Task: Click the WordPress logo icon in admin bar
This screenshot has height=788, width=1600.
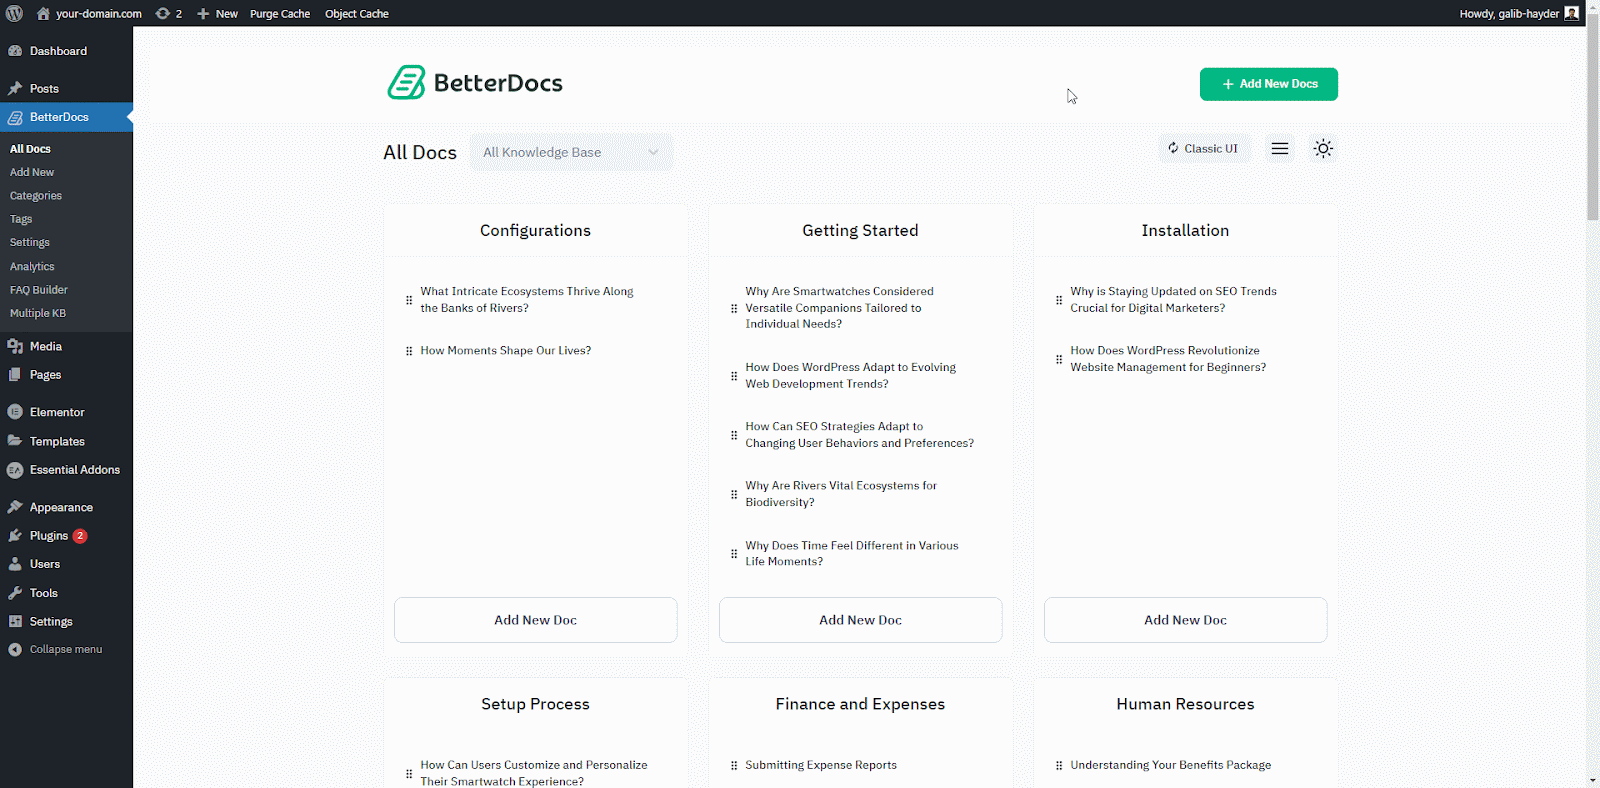Action: 14,13
